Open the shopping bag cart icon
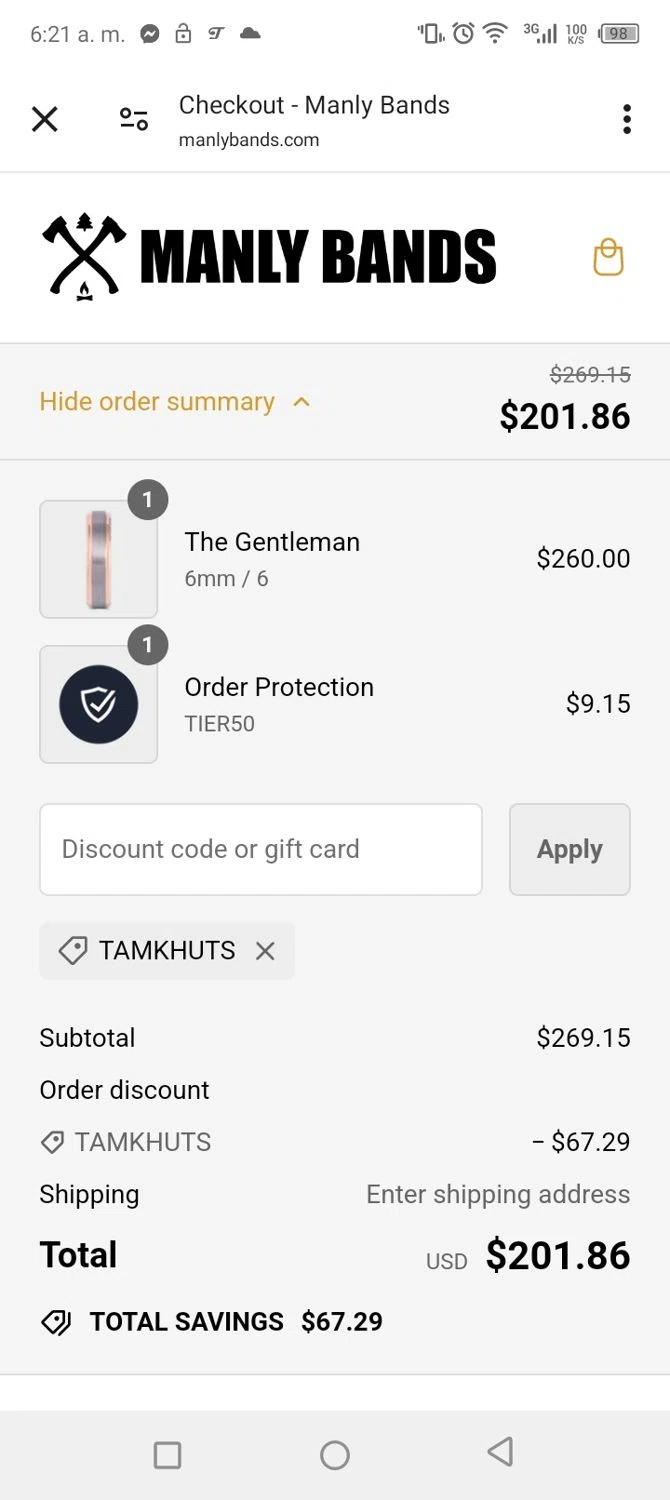The width and height of the screenshot is (670, 1500). click(608, 257)
